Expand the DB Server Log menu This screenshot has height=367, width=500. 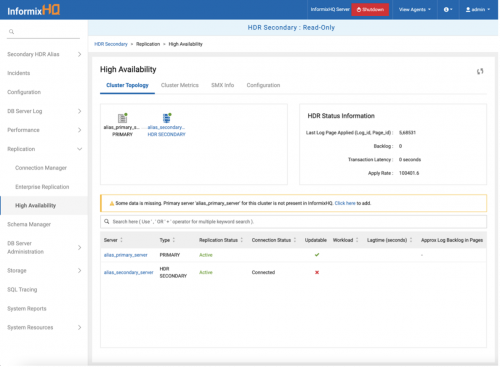coord(79,111)
